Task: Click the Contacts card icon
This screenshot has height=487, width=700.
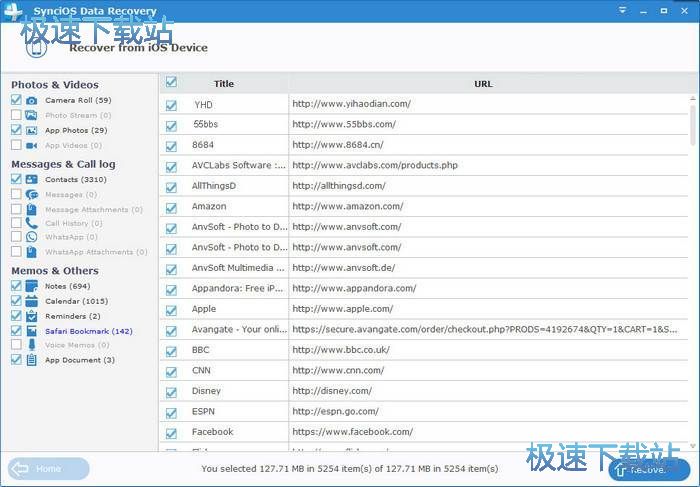Action: [x=31, y=179]
